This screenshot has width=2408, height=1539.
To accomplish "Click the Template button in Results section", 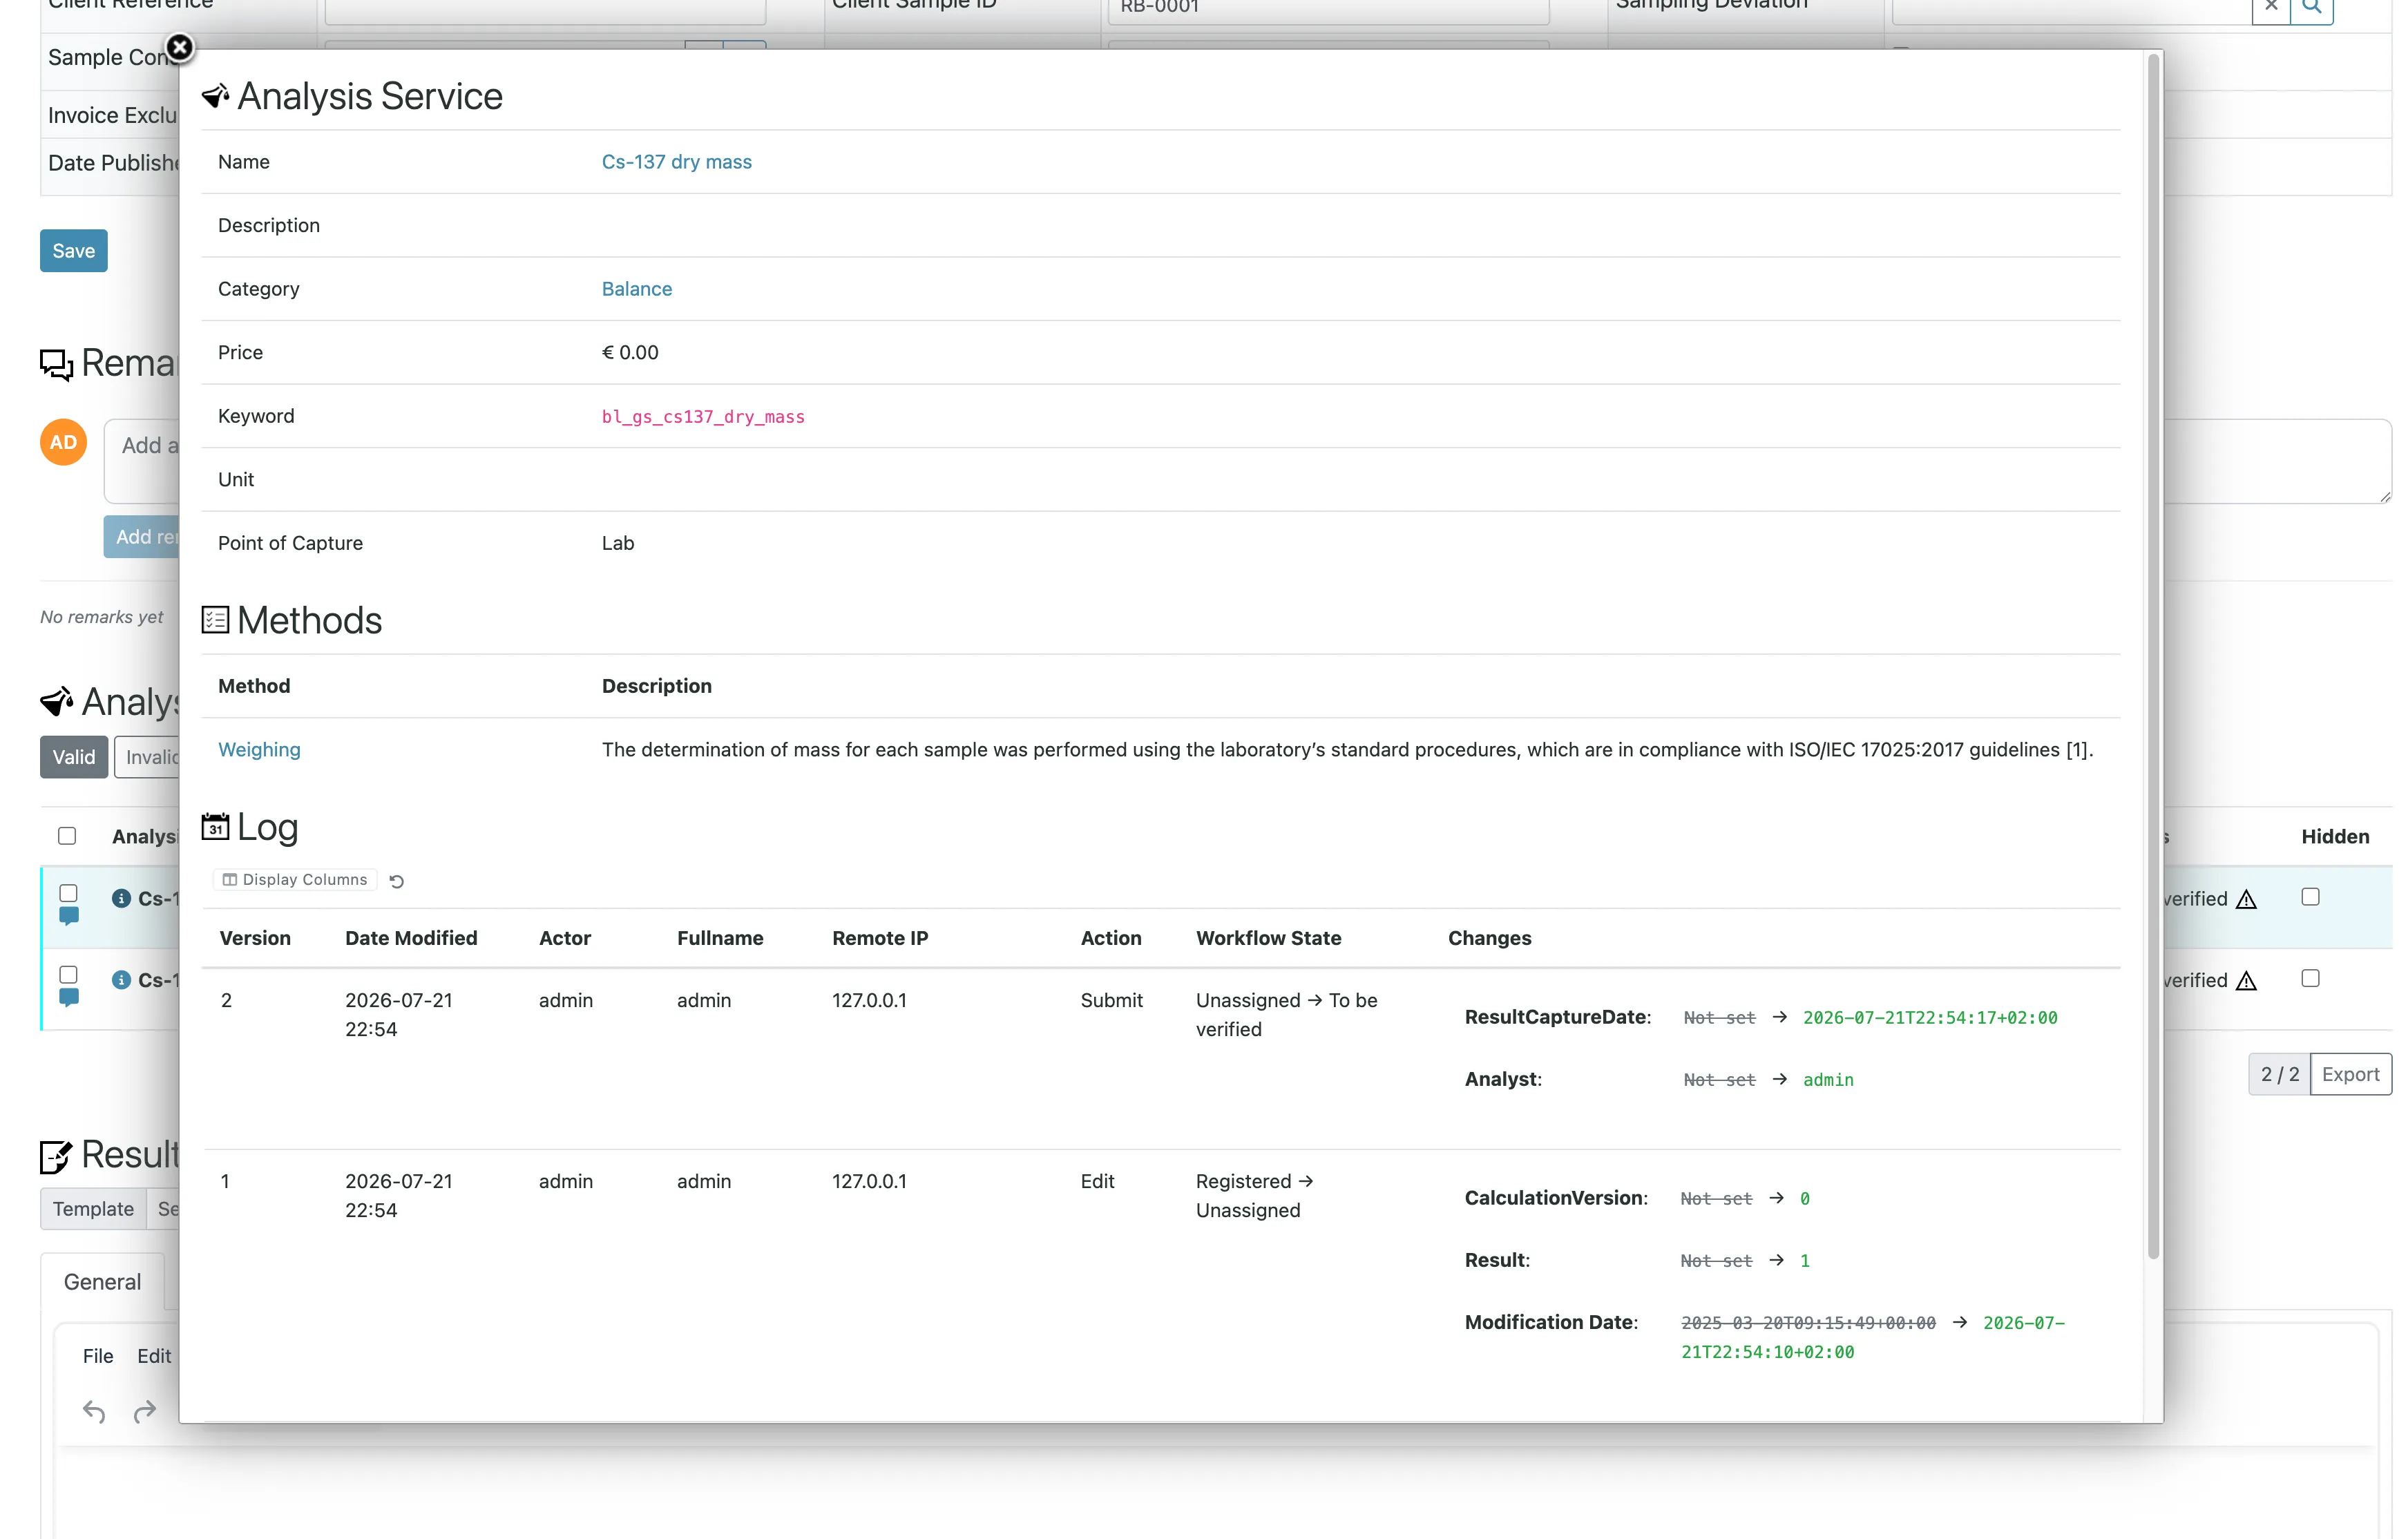I will click(93, 1209).
